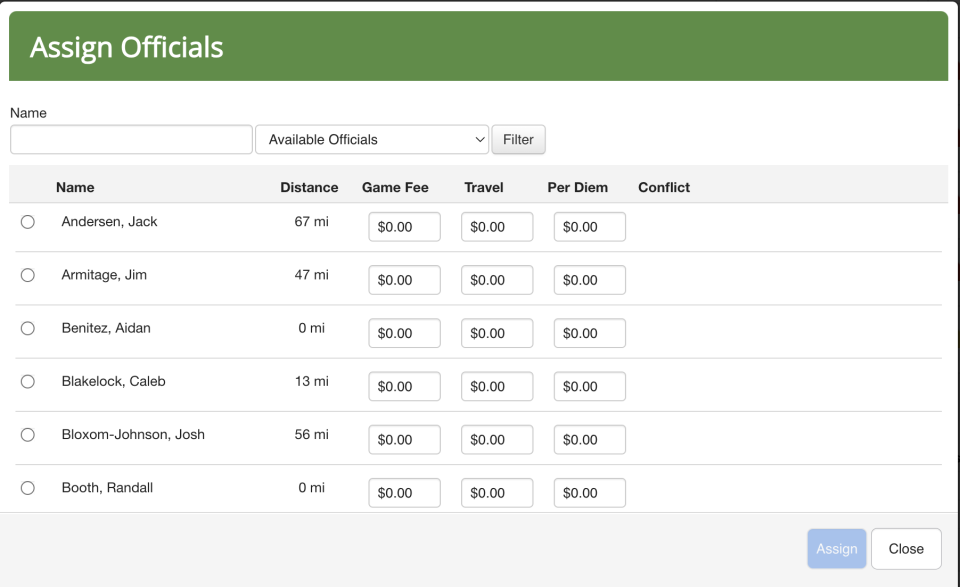Edit Travel amount for Armitage, Jim
The height and width of the screenshot is (587, 960).
(x=497, y=280)
